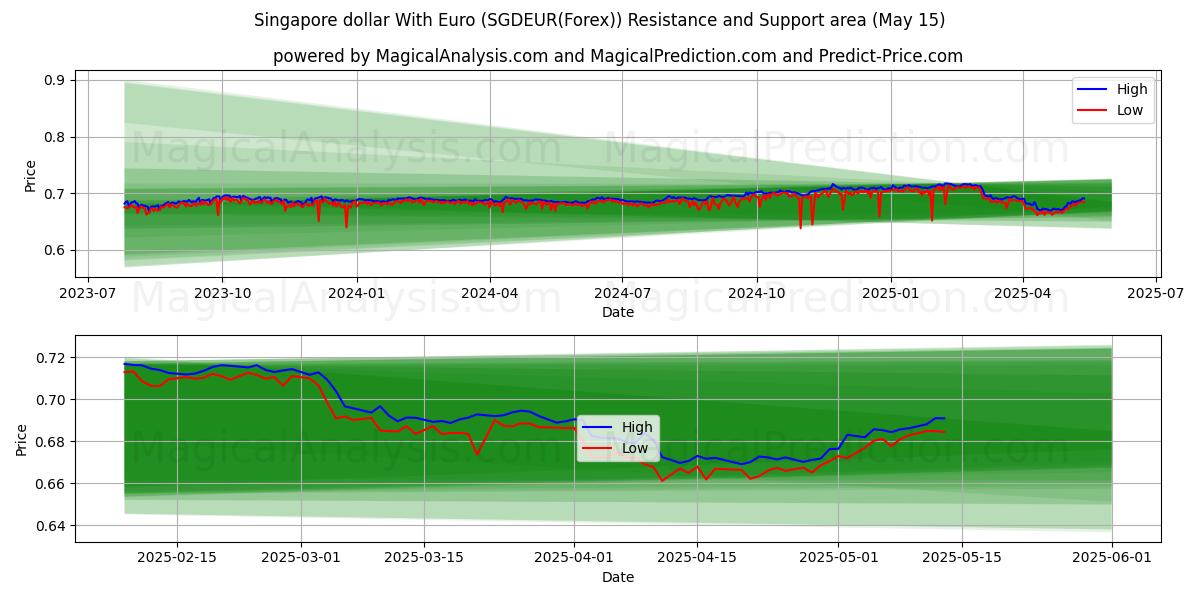
Task: Click the 0.9 price tick in top chart
Action: pos(54,80)
